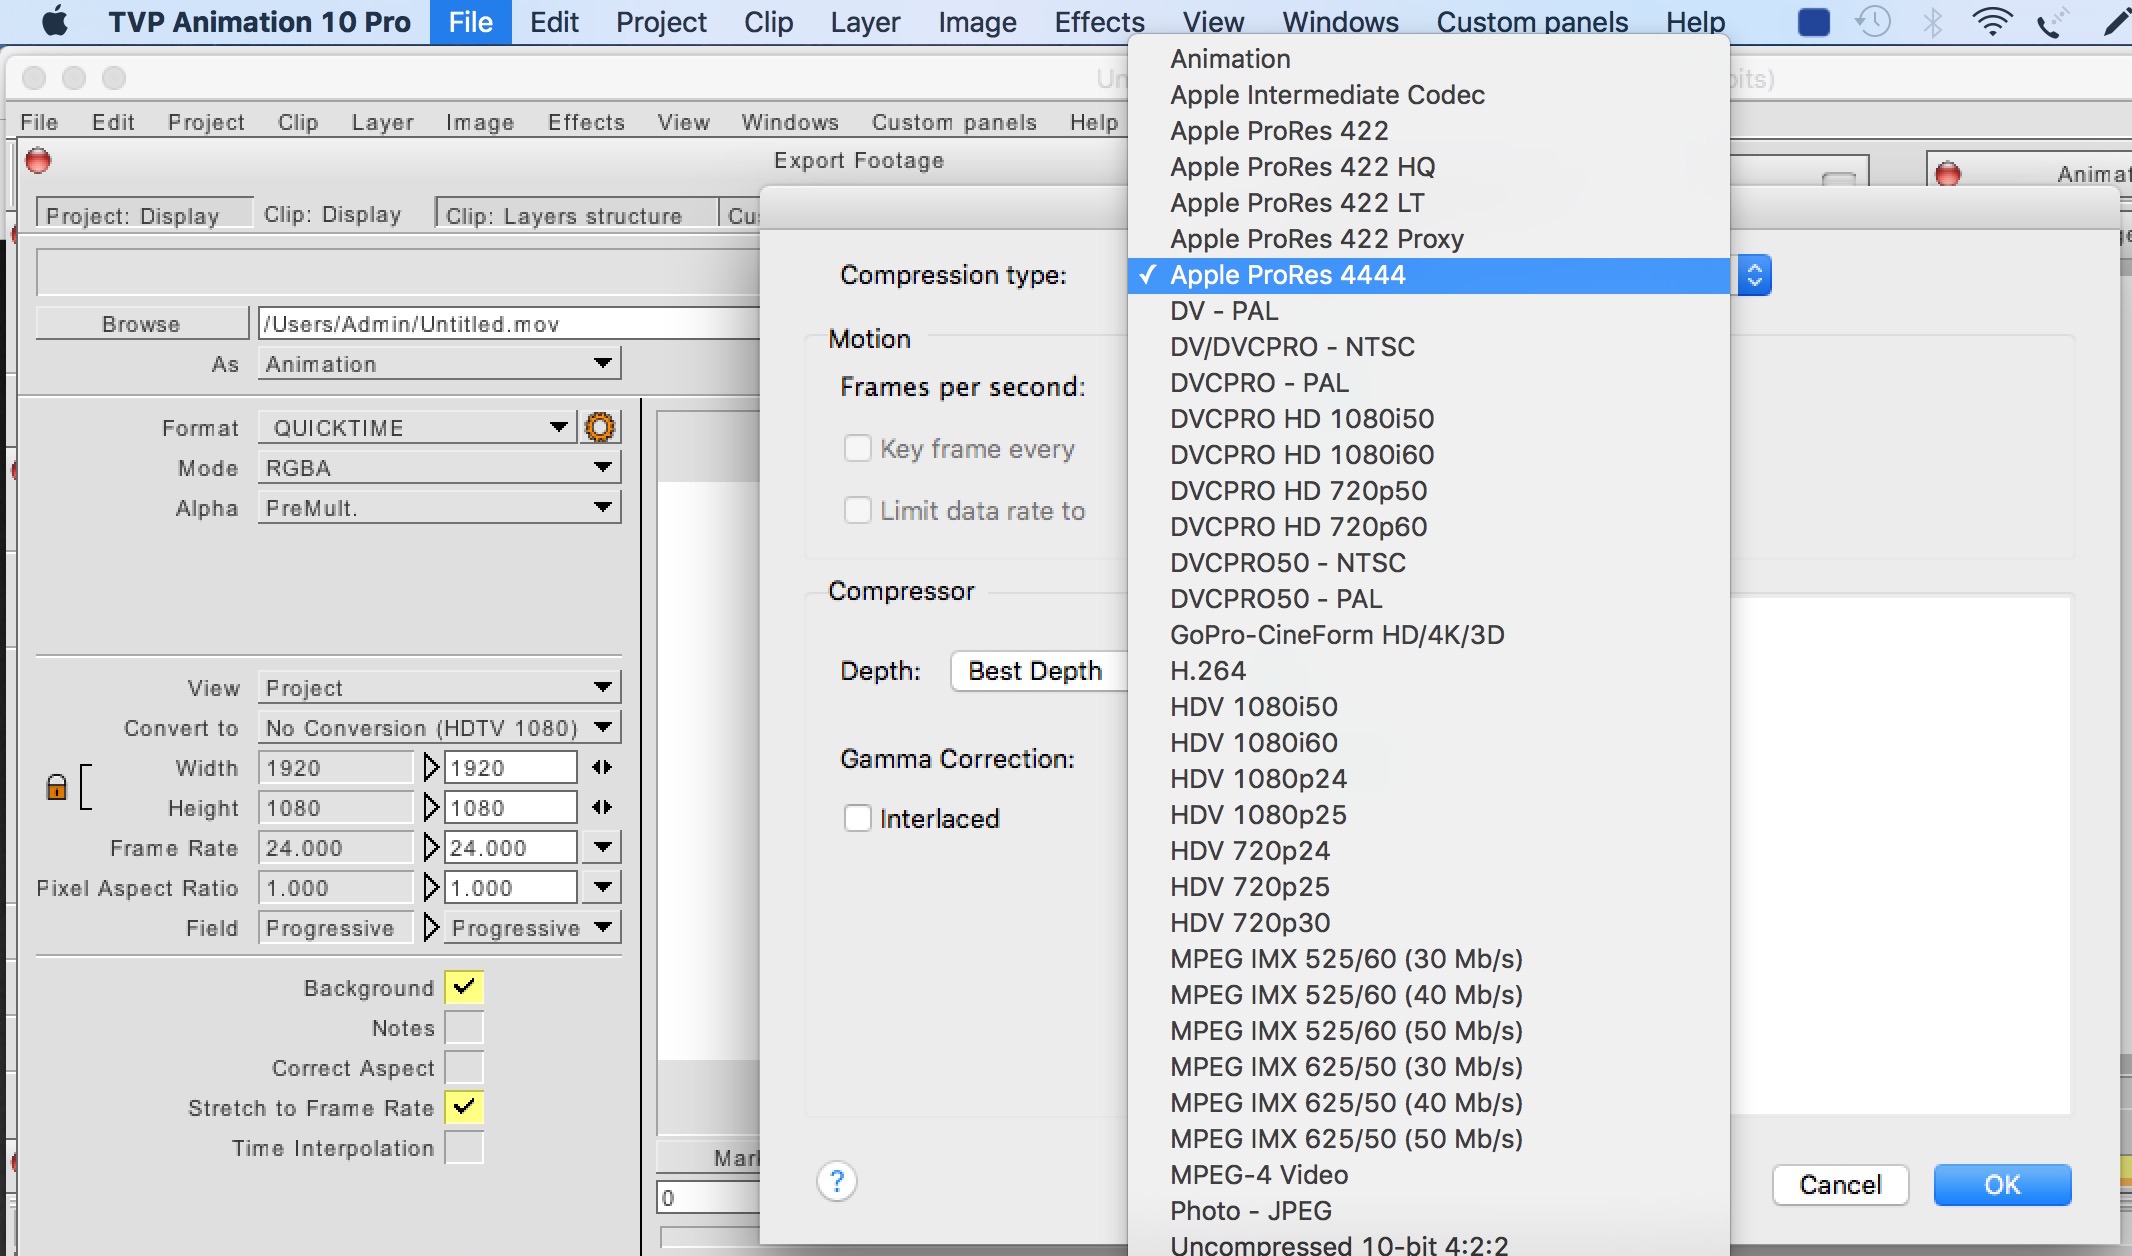
Task: Click the Cancel button
Action: [1840, 1185]
